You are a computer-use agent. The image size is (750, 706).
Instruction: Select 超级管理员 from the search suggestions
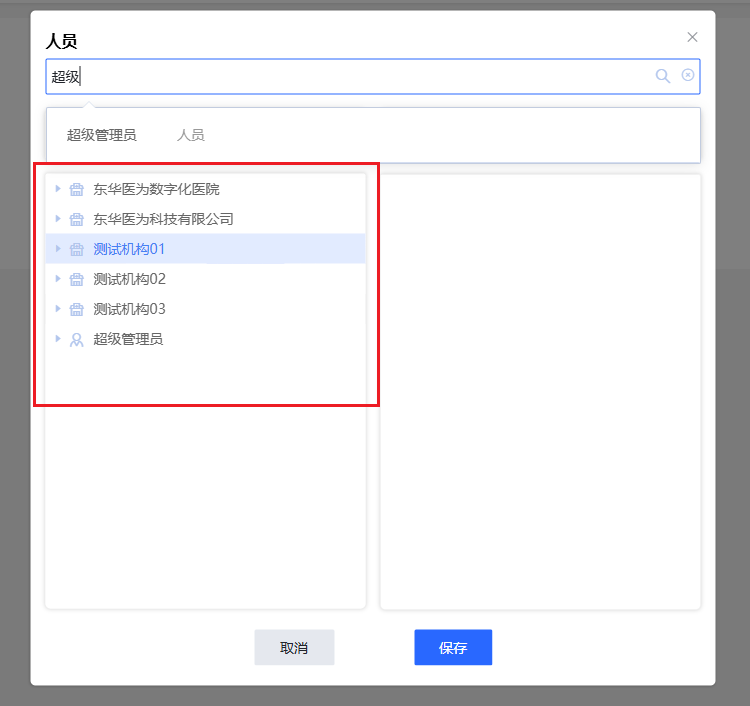(x=102, y=135)
